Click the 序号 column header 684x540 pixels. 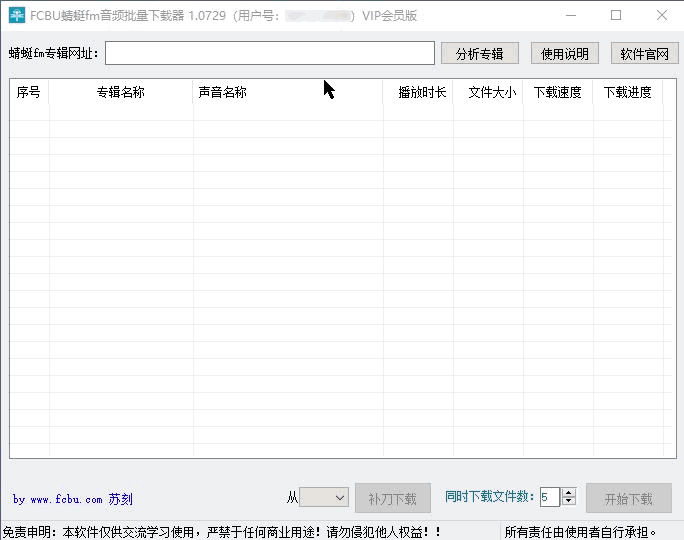pyautogui.click(x=29, y=92)
